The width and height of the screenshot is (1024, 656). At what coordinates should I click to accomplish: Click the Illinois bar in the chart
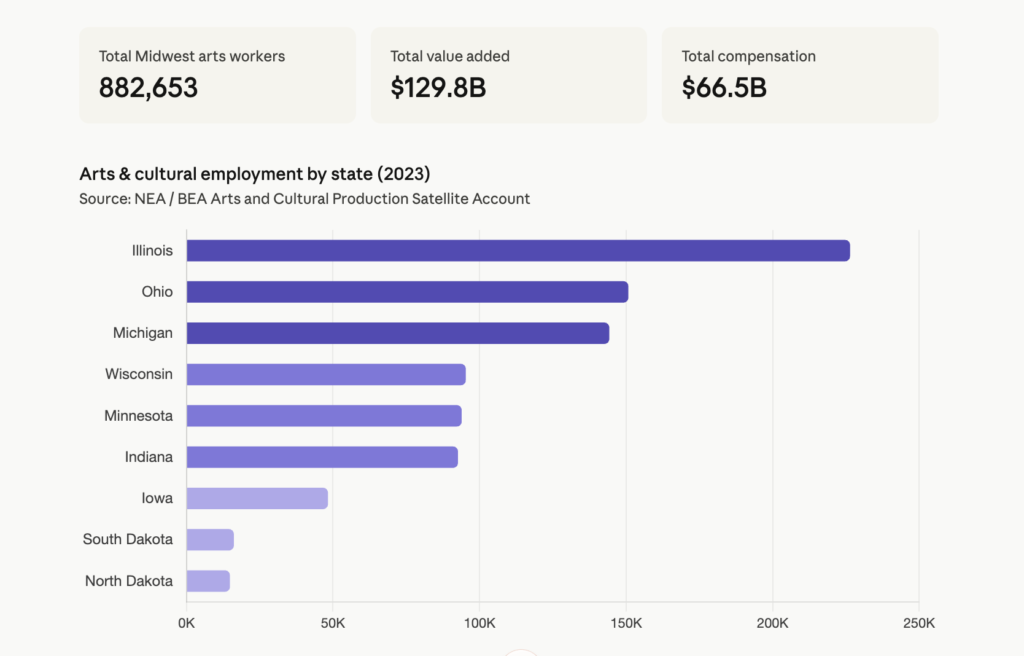518,251
